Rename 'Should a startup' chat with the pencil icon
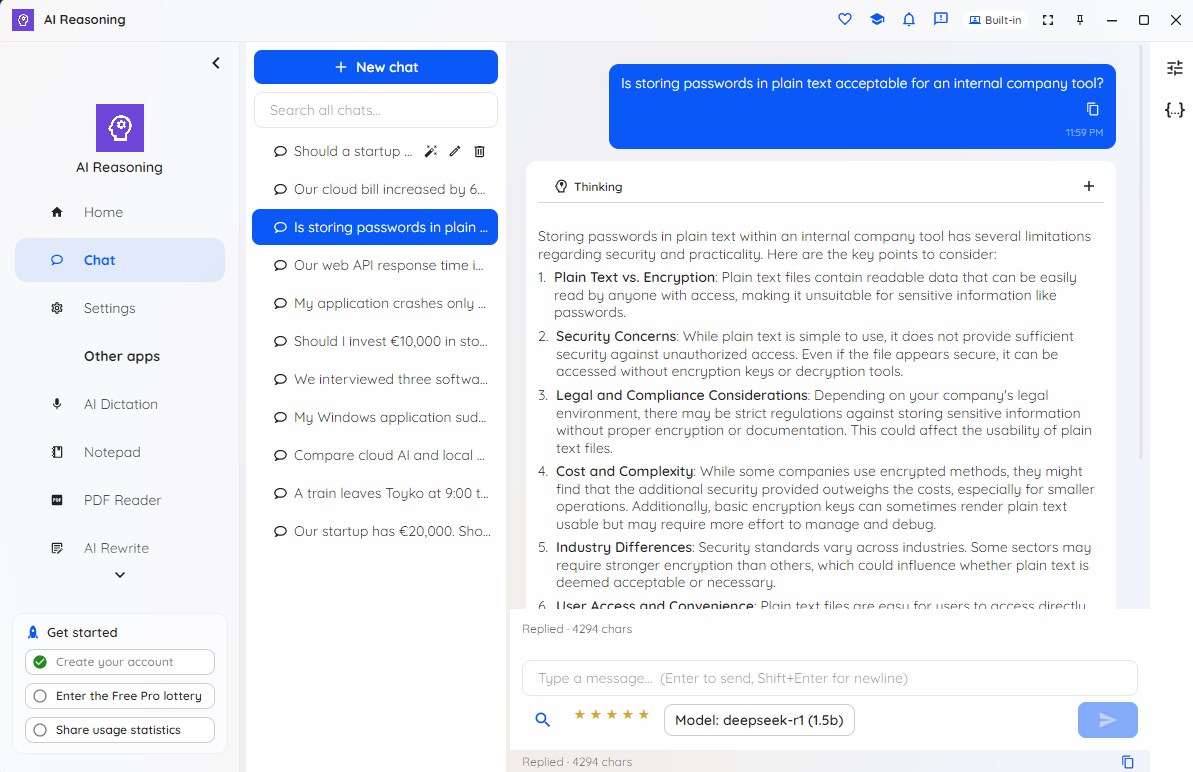1193x772 pixels. coord(455,151)
